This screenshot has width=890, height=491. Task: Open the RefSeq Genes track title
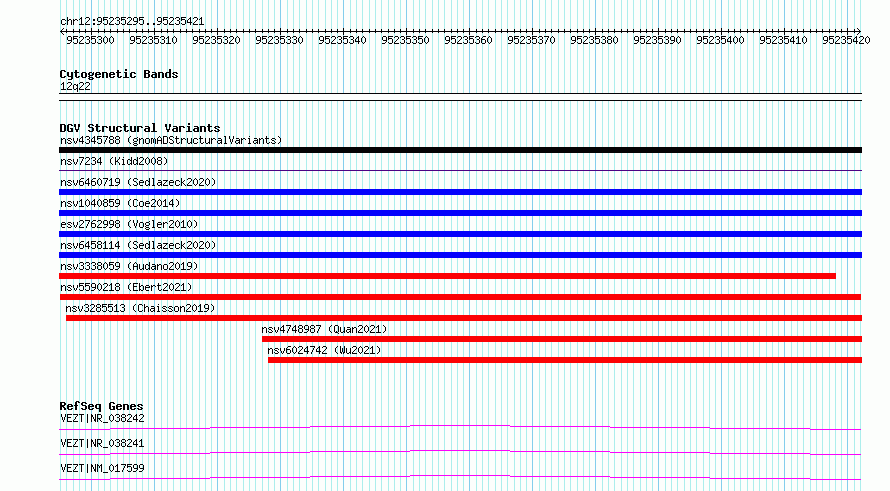point(101,406)
